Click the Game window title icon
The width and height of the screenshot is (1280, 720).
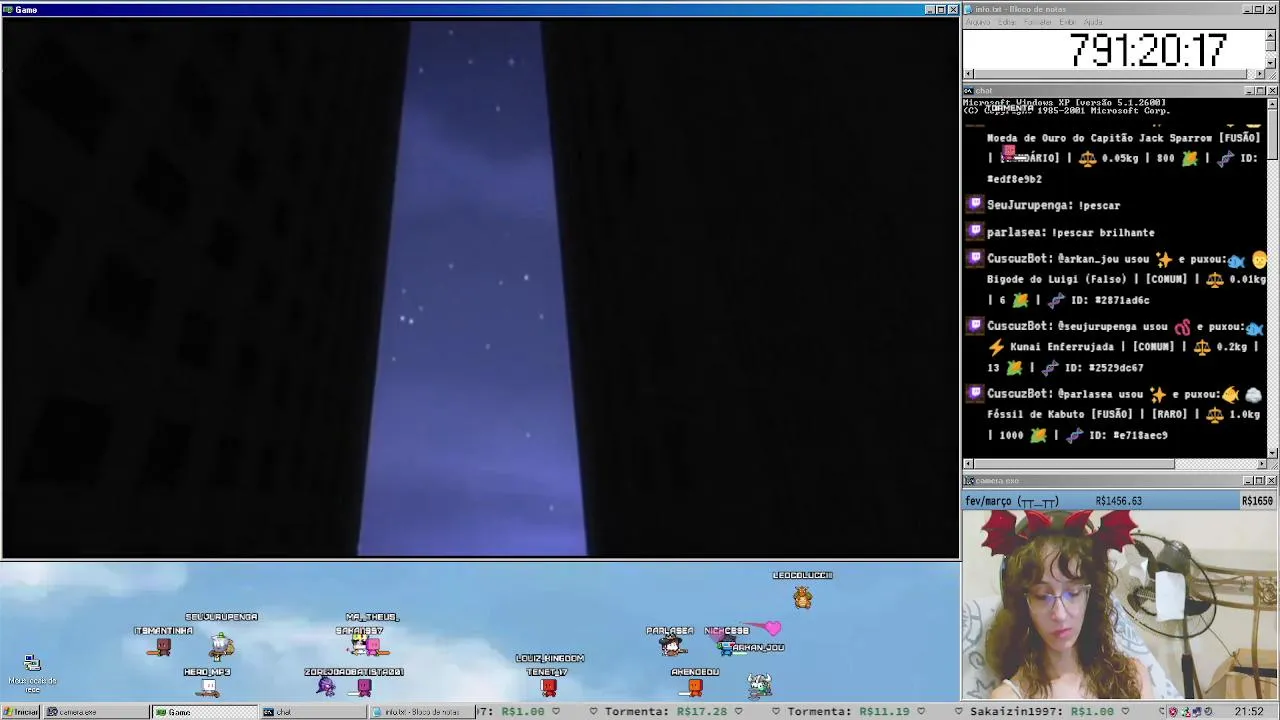(7, 9)
